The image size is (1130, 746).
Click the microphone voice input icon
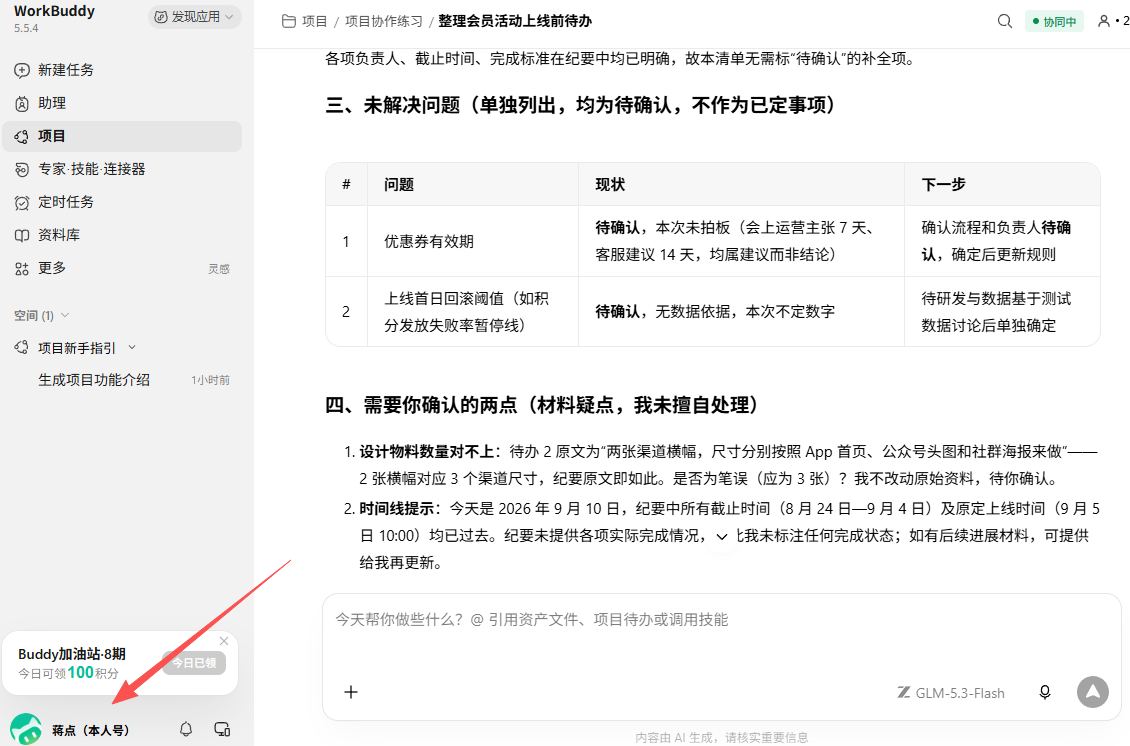(1045, 692)
